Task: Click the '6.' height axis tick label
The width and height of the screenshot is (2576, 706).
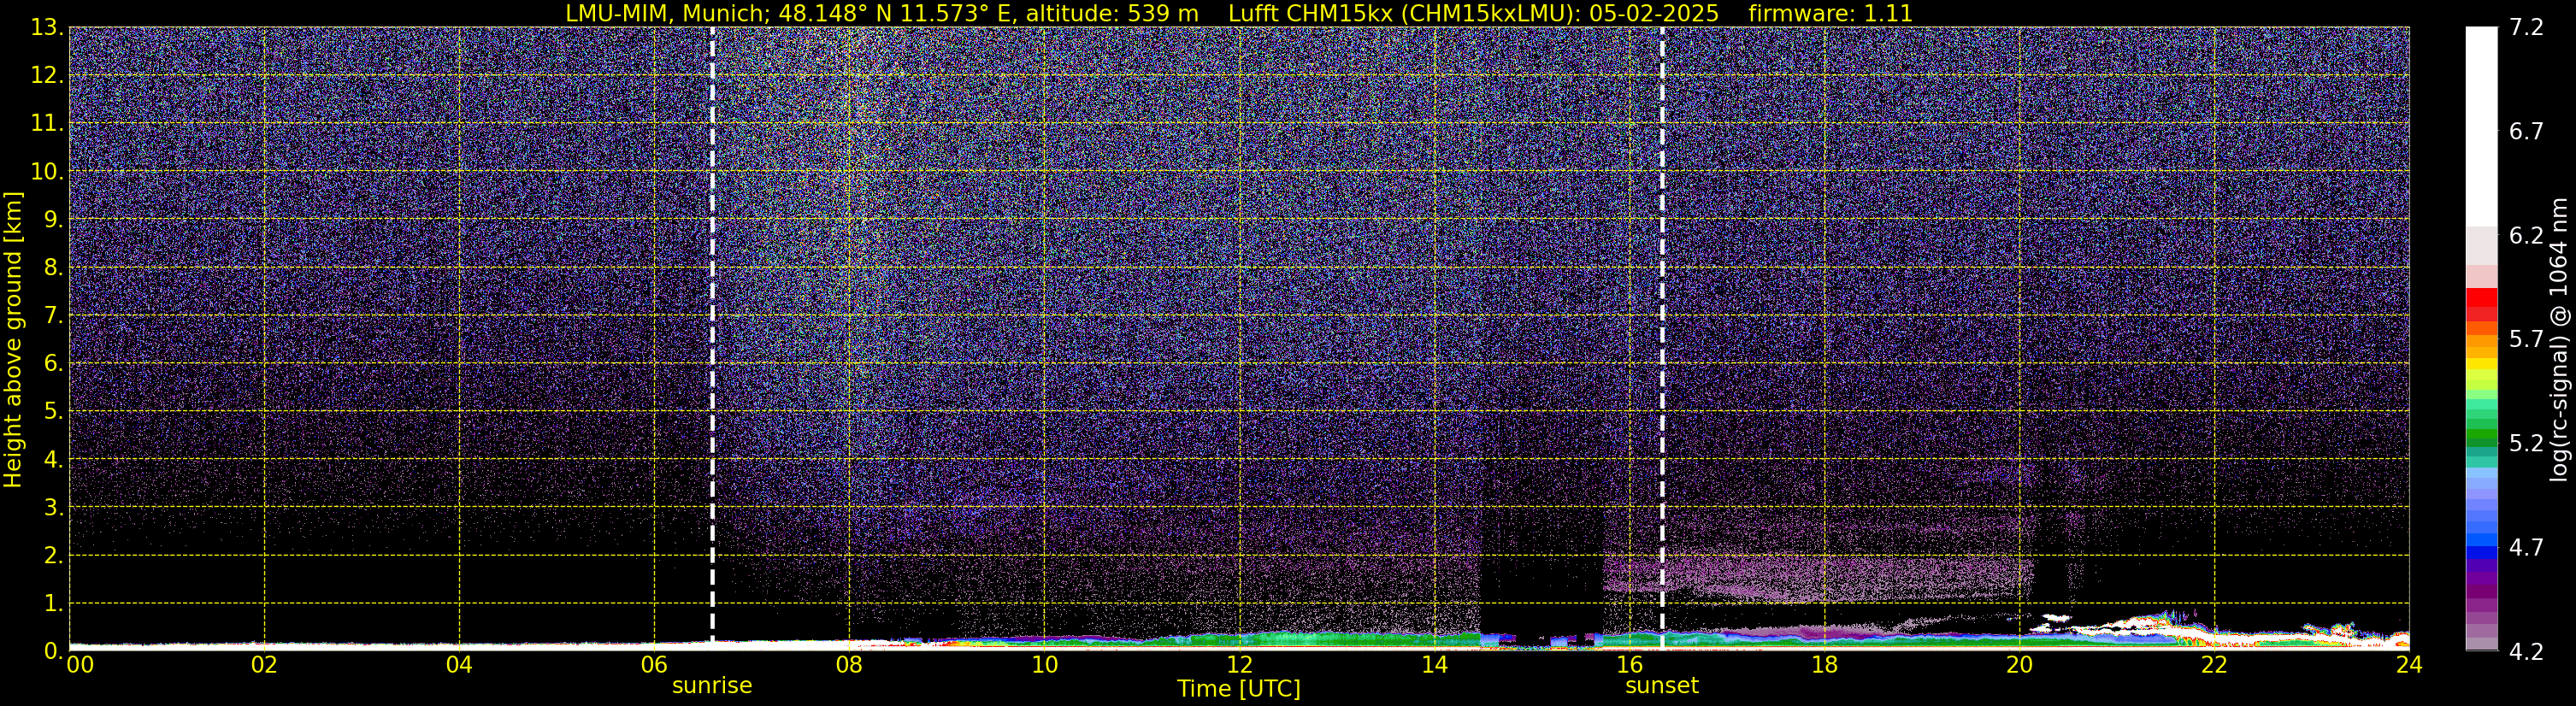Action: (53, 364)
